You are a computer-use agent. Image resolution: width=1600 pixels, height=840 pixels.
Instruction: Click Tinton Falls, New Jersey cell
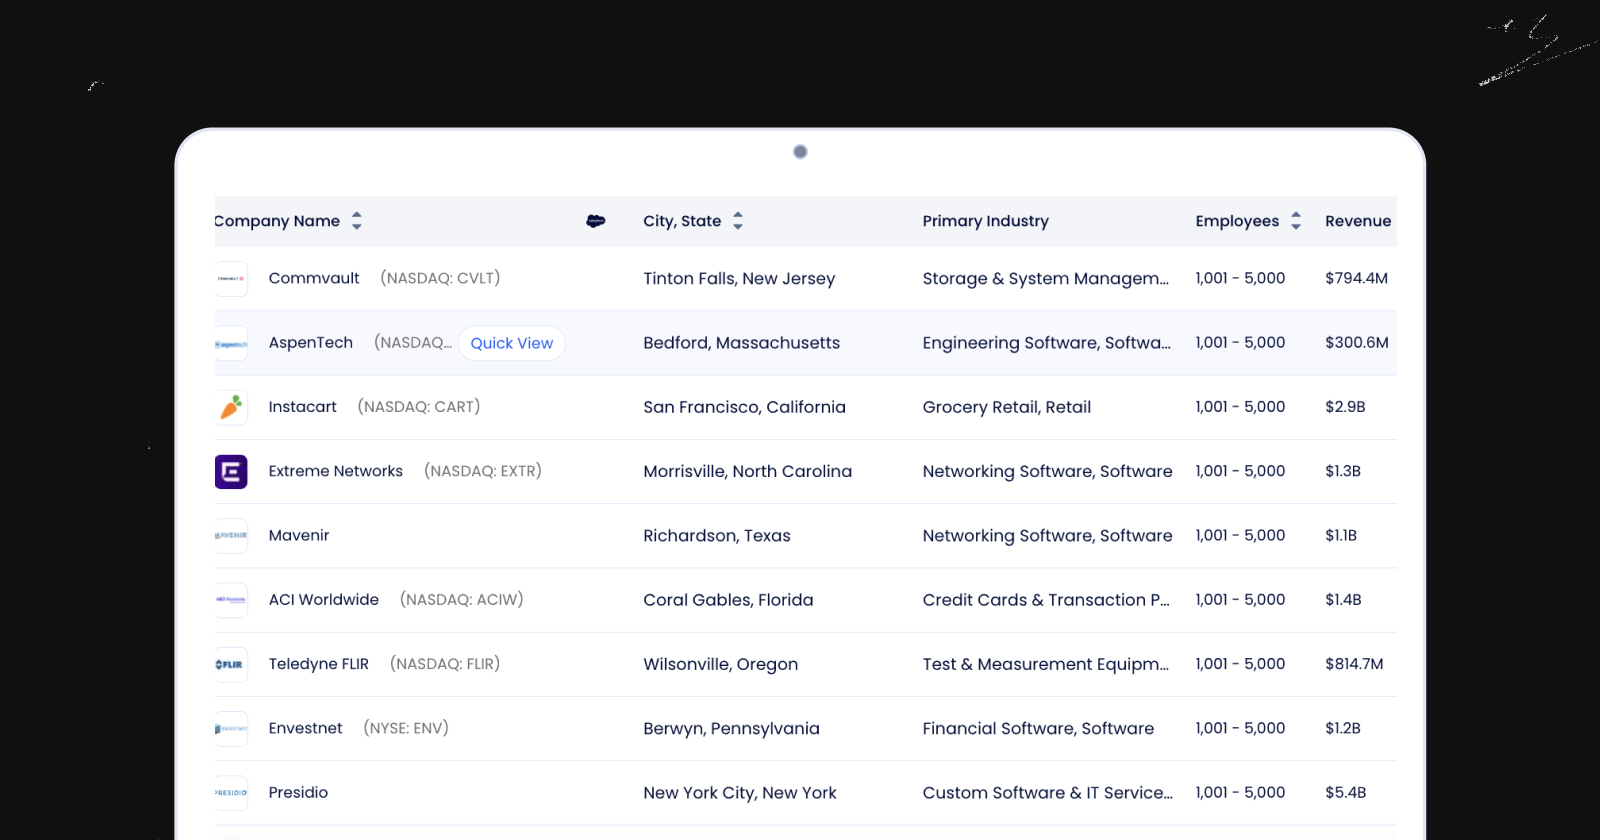[x=739, y=279]
